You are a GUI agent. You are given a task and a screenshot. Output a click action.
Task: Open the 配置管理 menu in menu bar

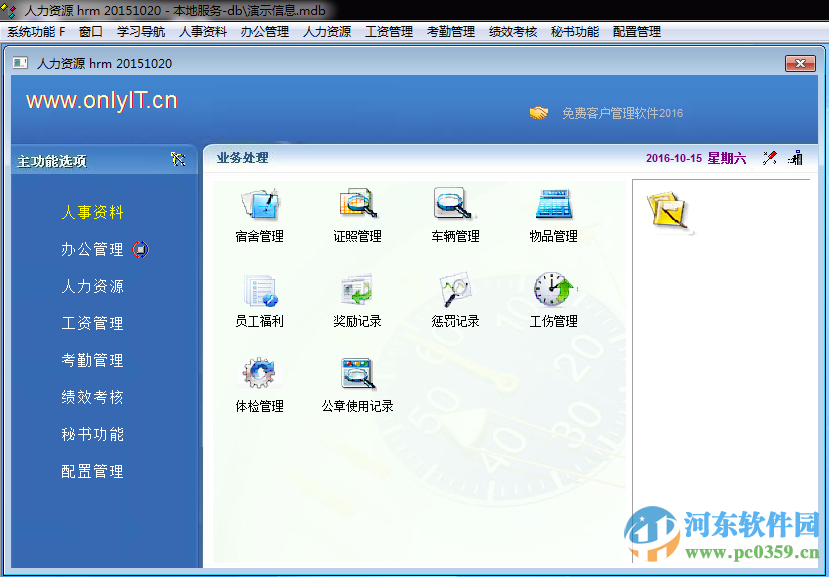coord(637,32)
